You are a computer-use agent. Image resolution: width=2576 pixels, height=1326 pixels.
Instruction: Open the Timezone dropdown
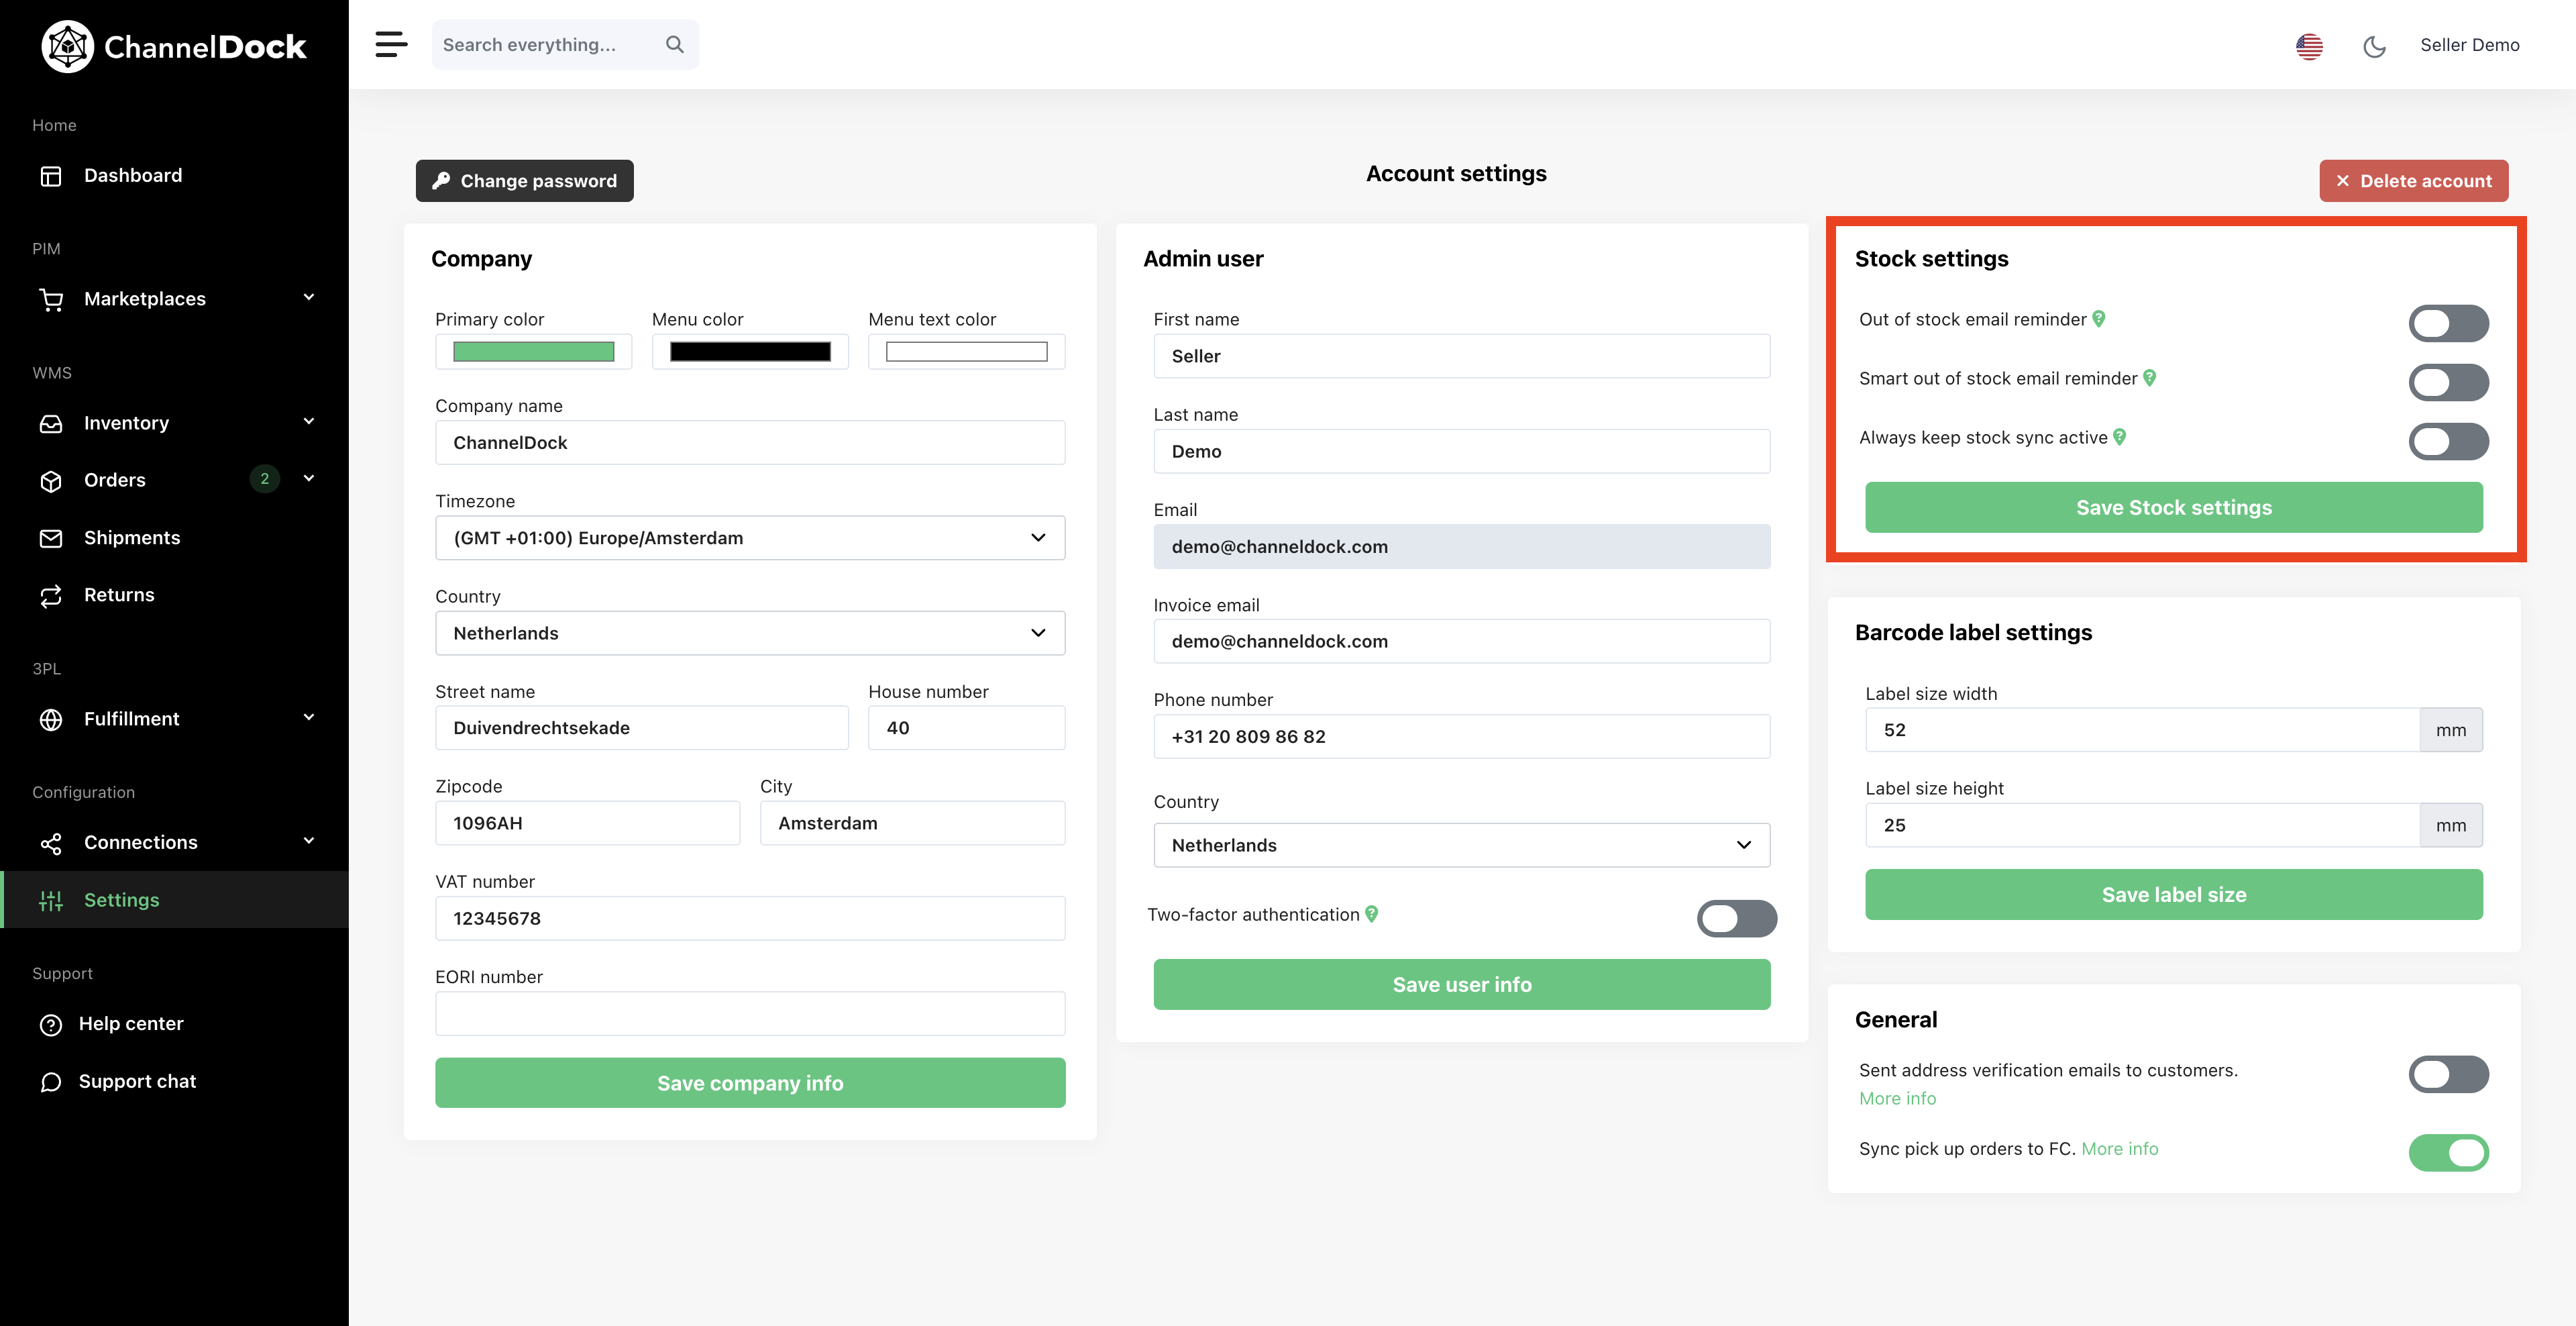750,538
